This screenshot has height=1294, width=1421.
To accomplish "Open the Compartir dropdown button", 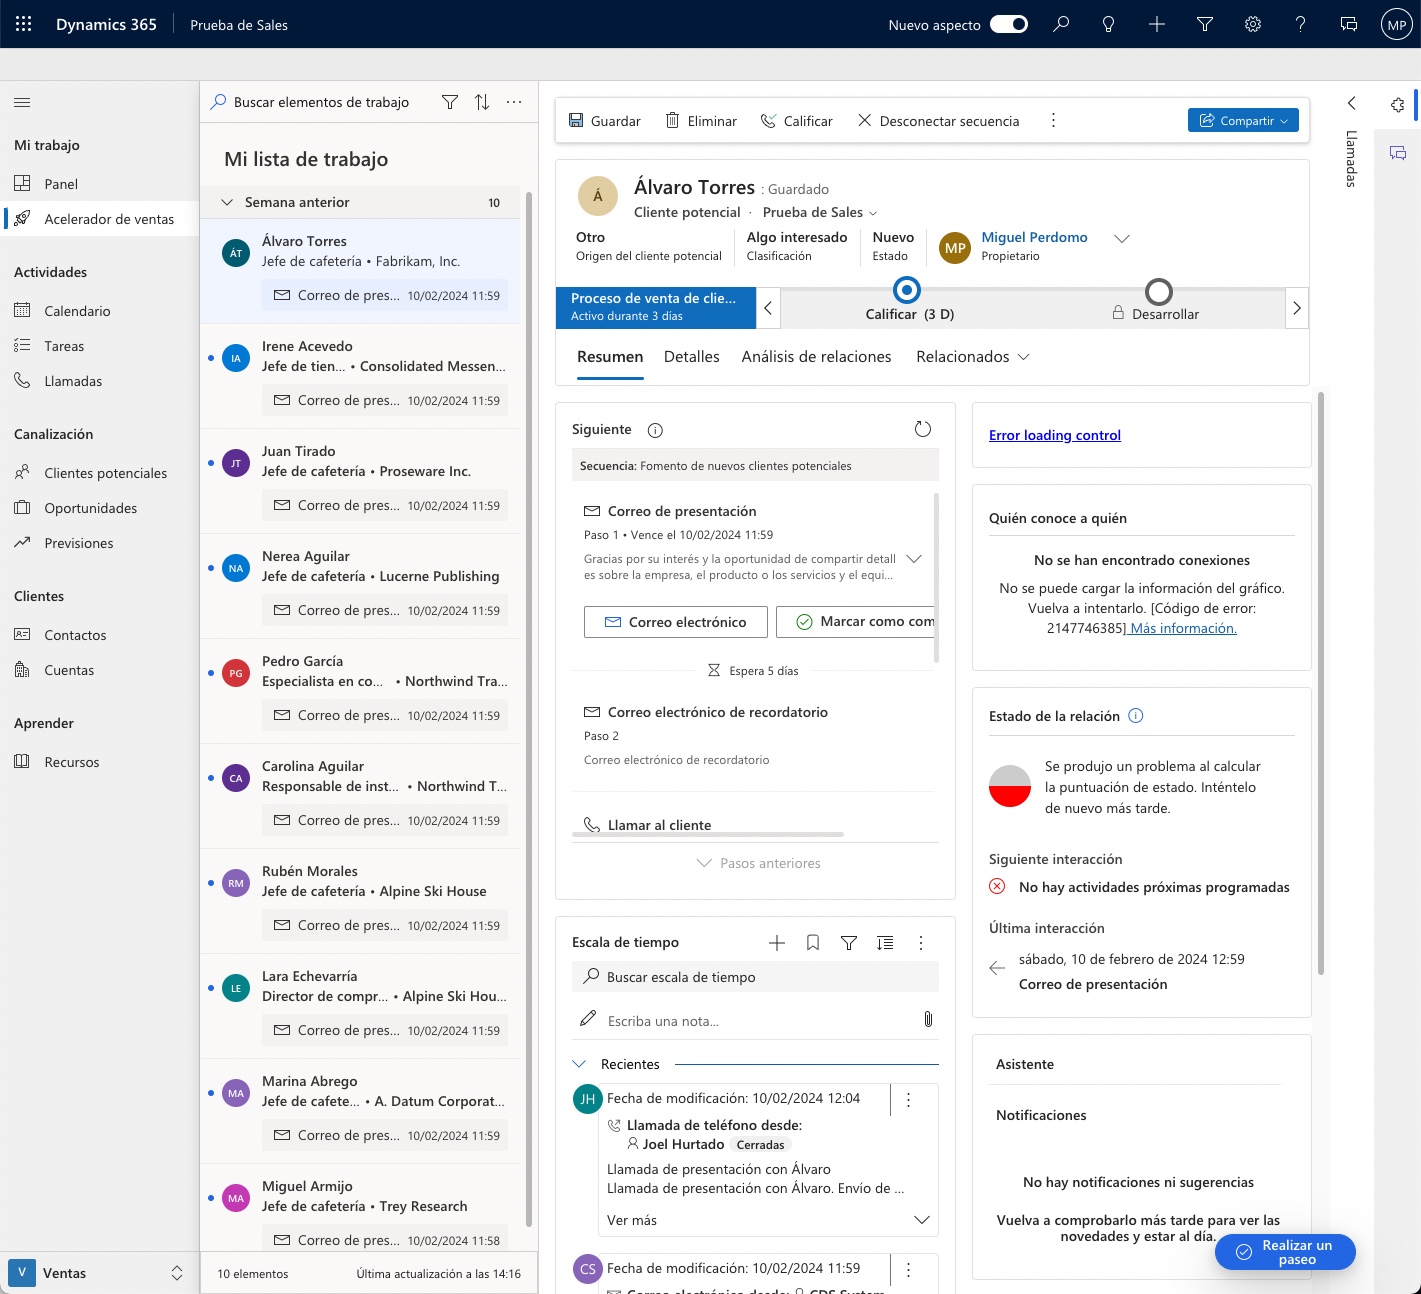I will tap(1243, 120).
